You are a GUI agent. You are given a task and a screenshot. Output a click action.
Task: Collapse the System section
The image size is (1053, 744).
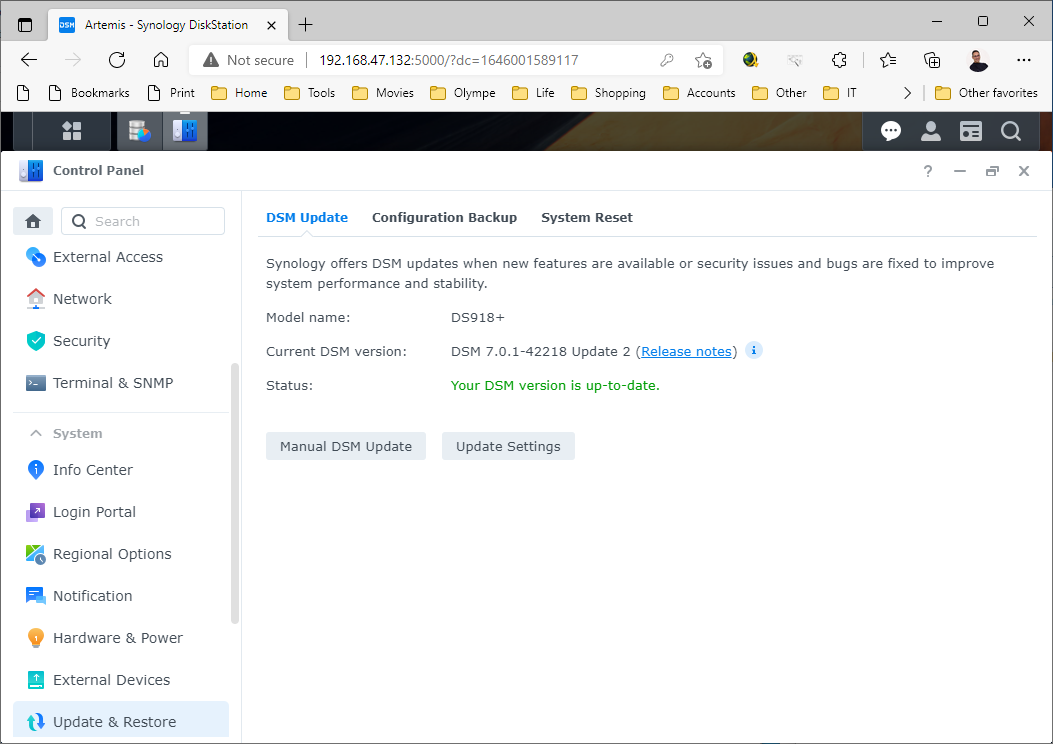(36, 434)
